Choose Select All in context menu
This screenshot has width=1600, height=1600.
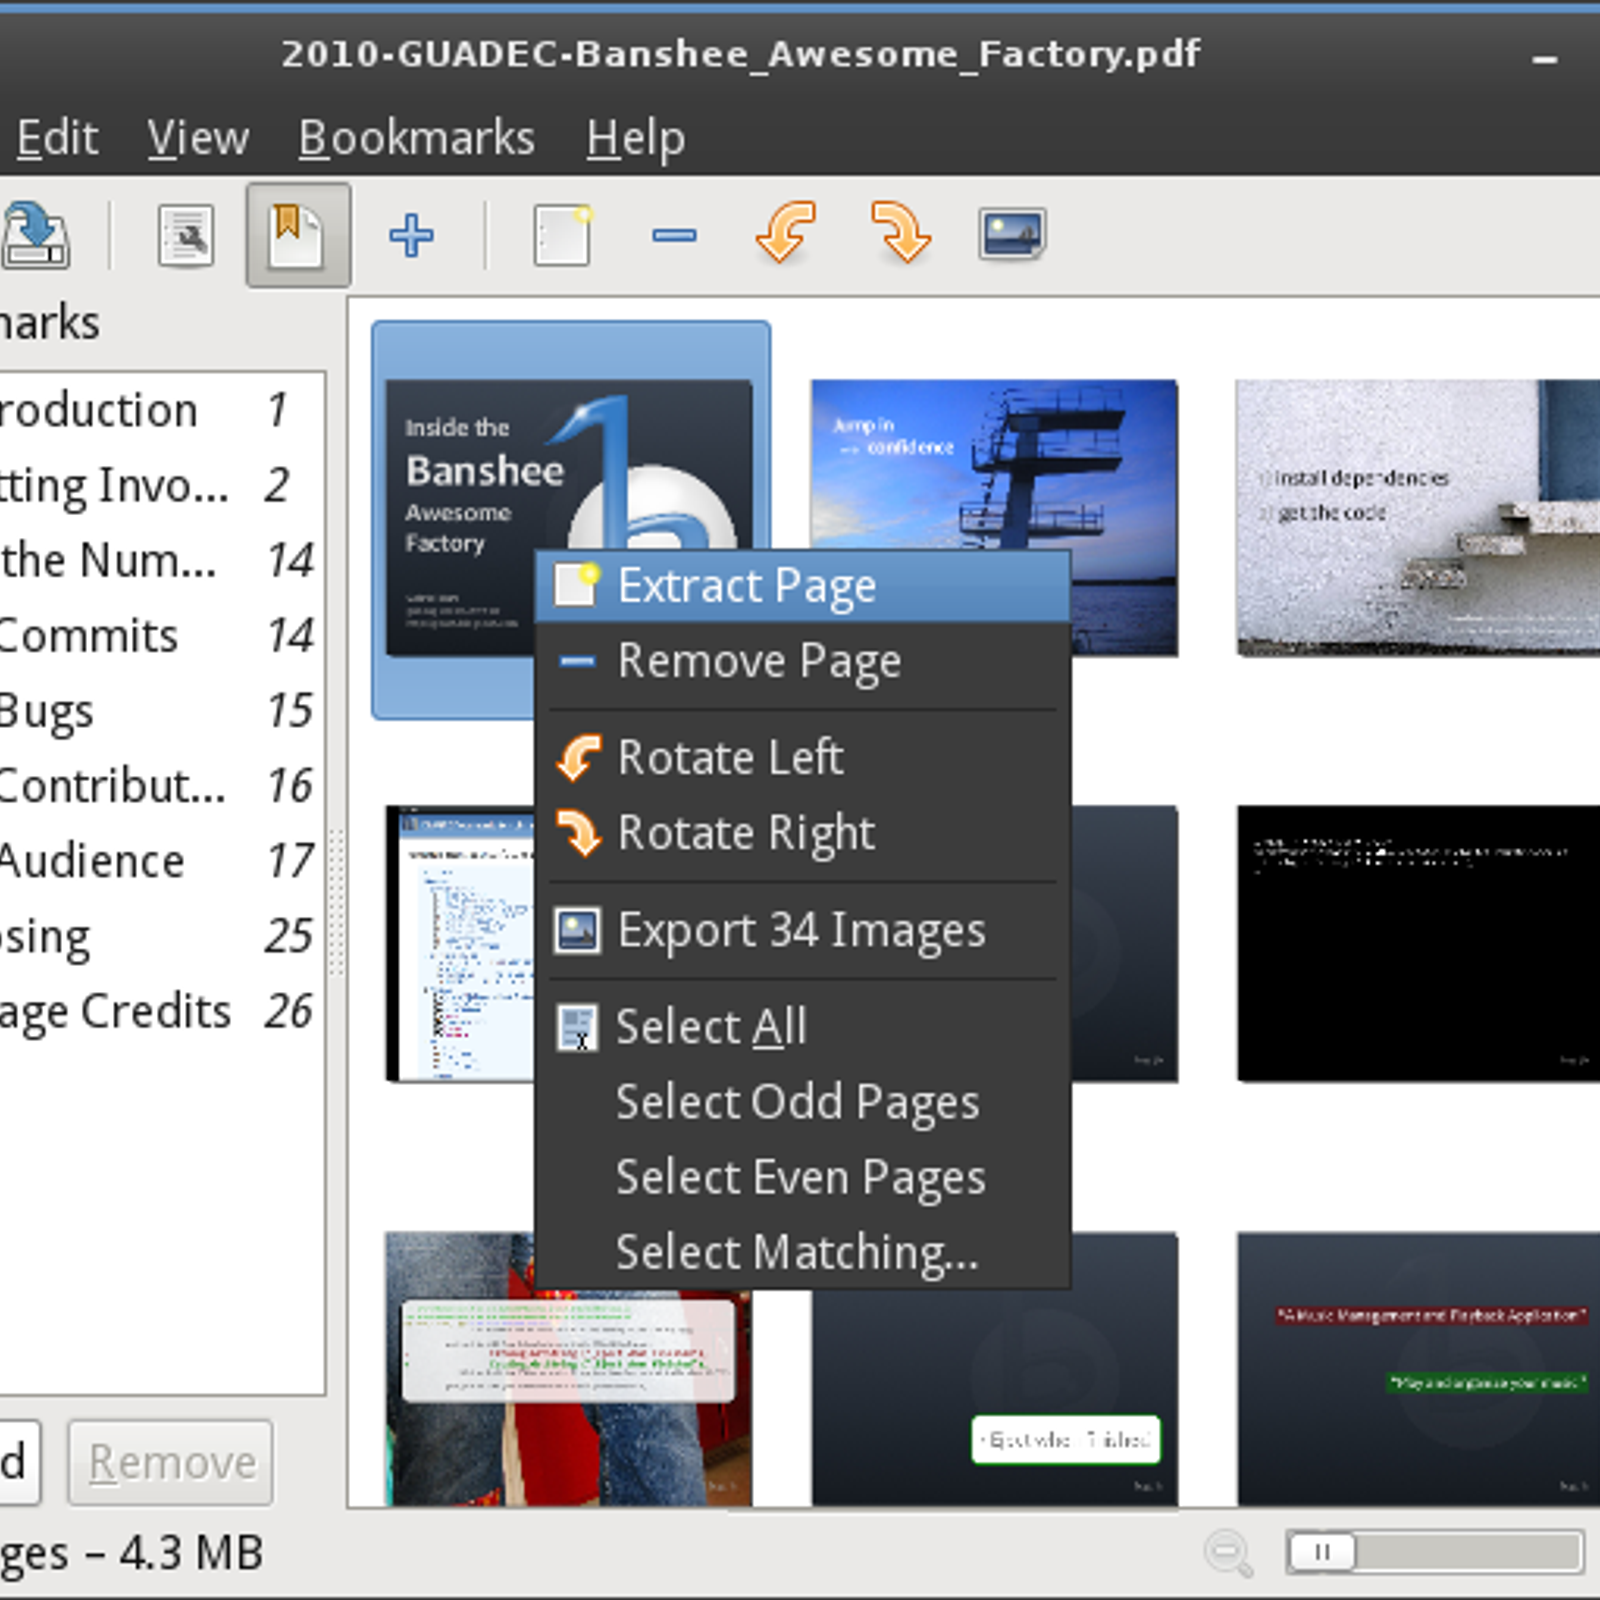pyautogui.click(x=803, y=1027)
